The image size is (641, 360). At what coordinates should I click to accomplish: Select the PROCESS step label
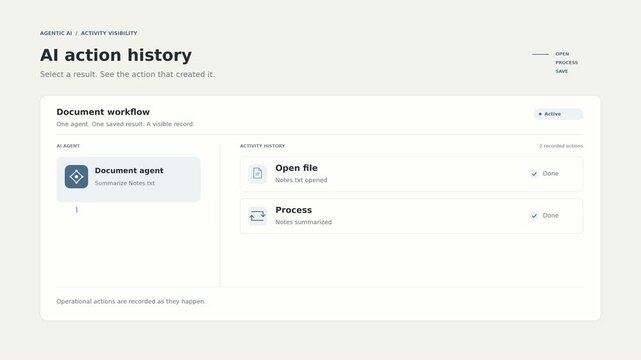[x=567, y=63]
